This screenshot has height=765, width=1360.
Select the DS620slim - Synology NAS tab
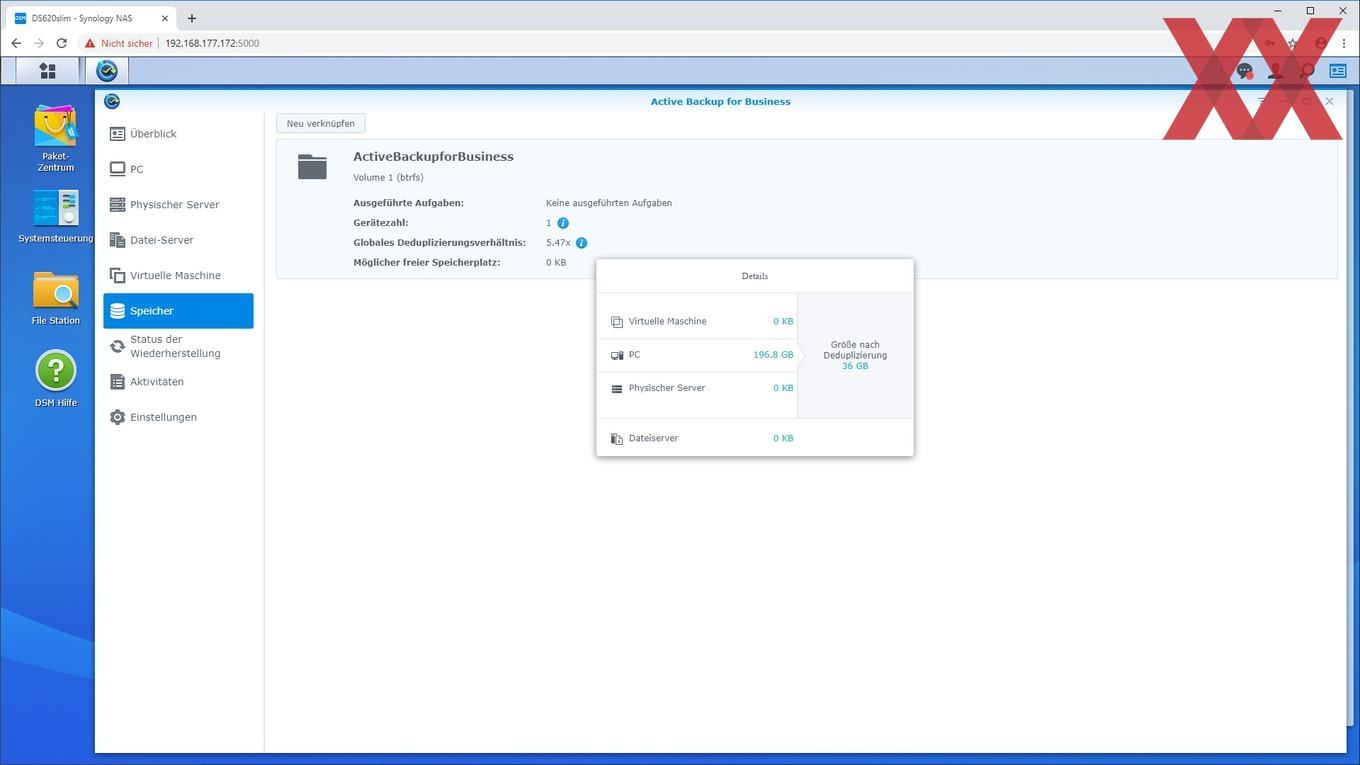coord(92,18)
